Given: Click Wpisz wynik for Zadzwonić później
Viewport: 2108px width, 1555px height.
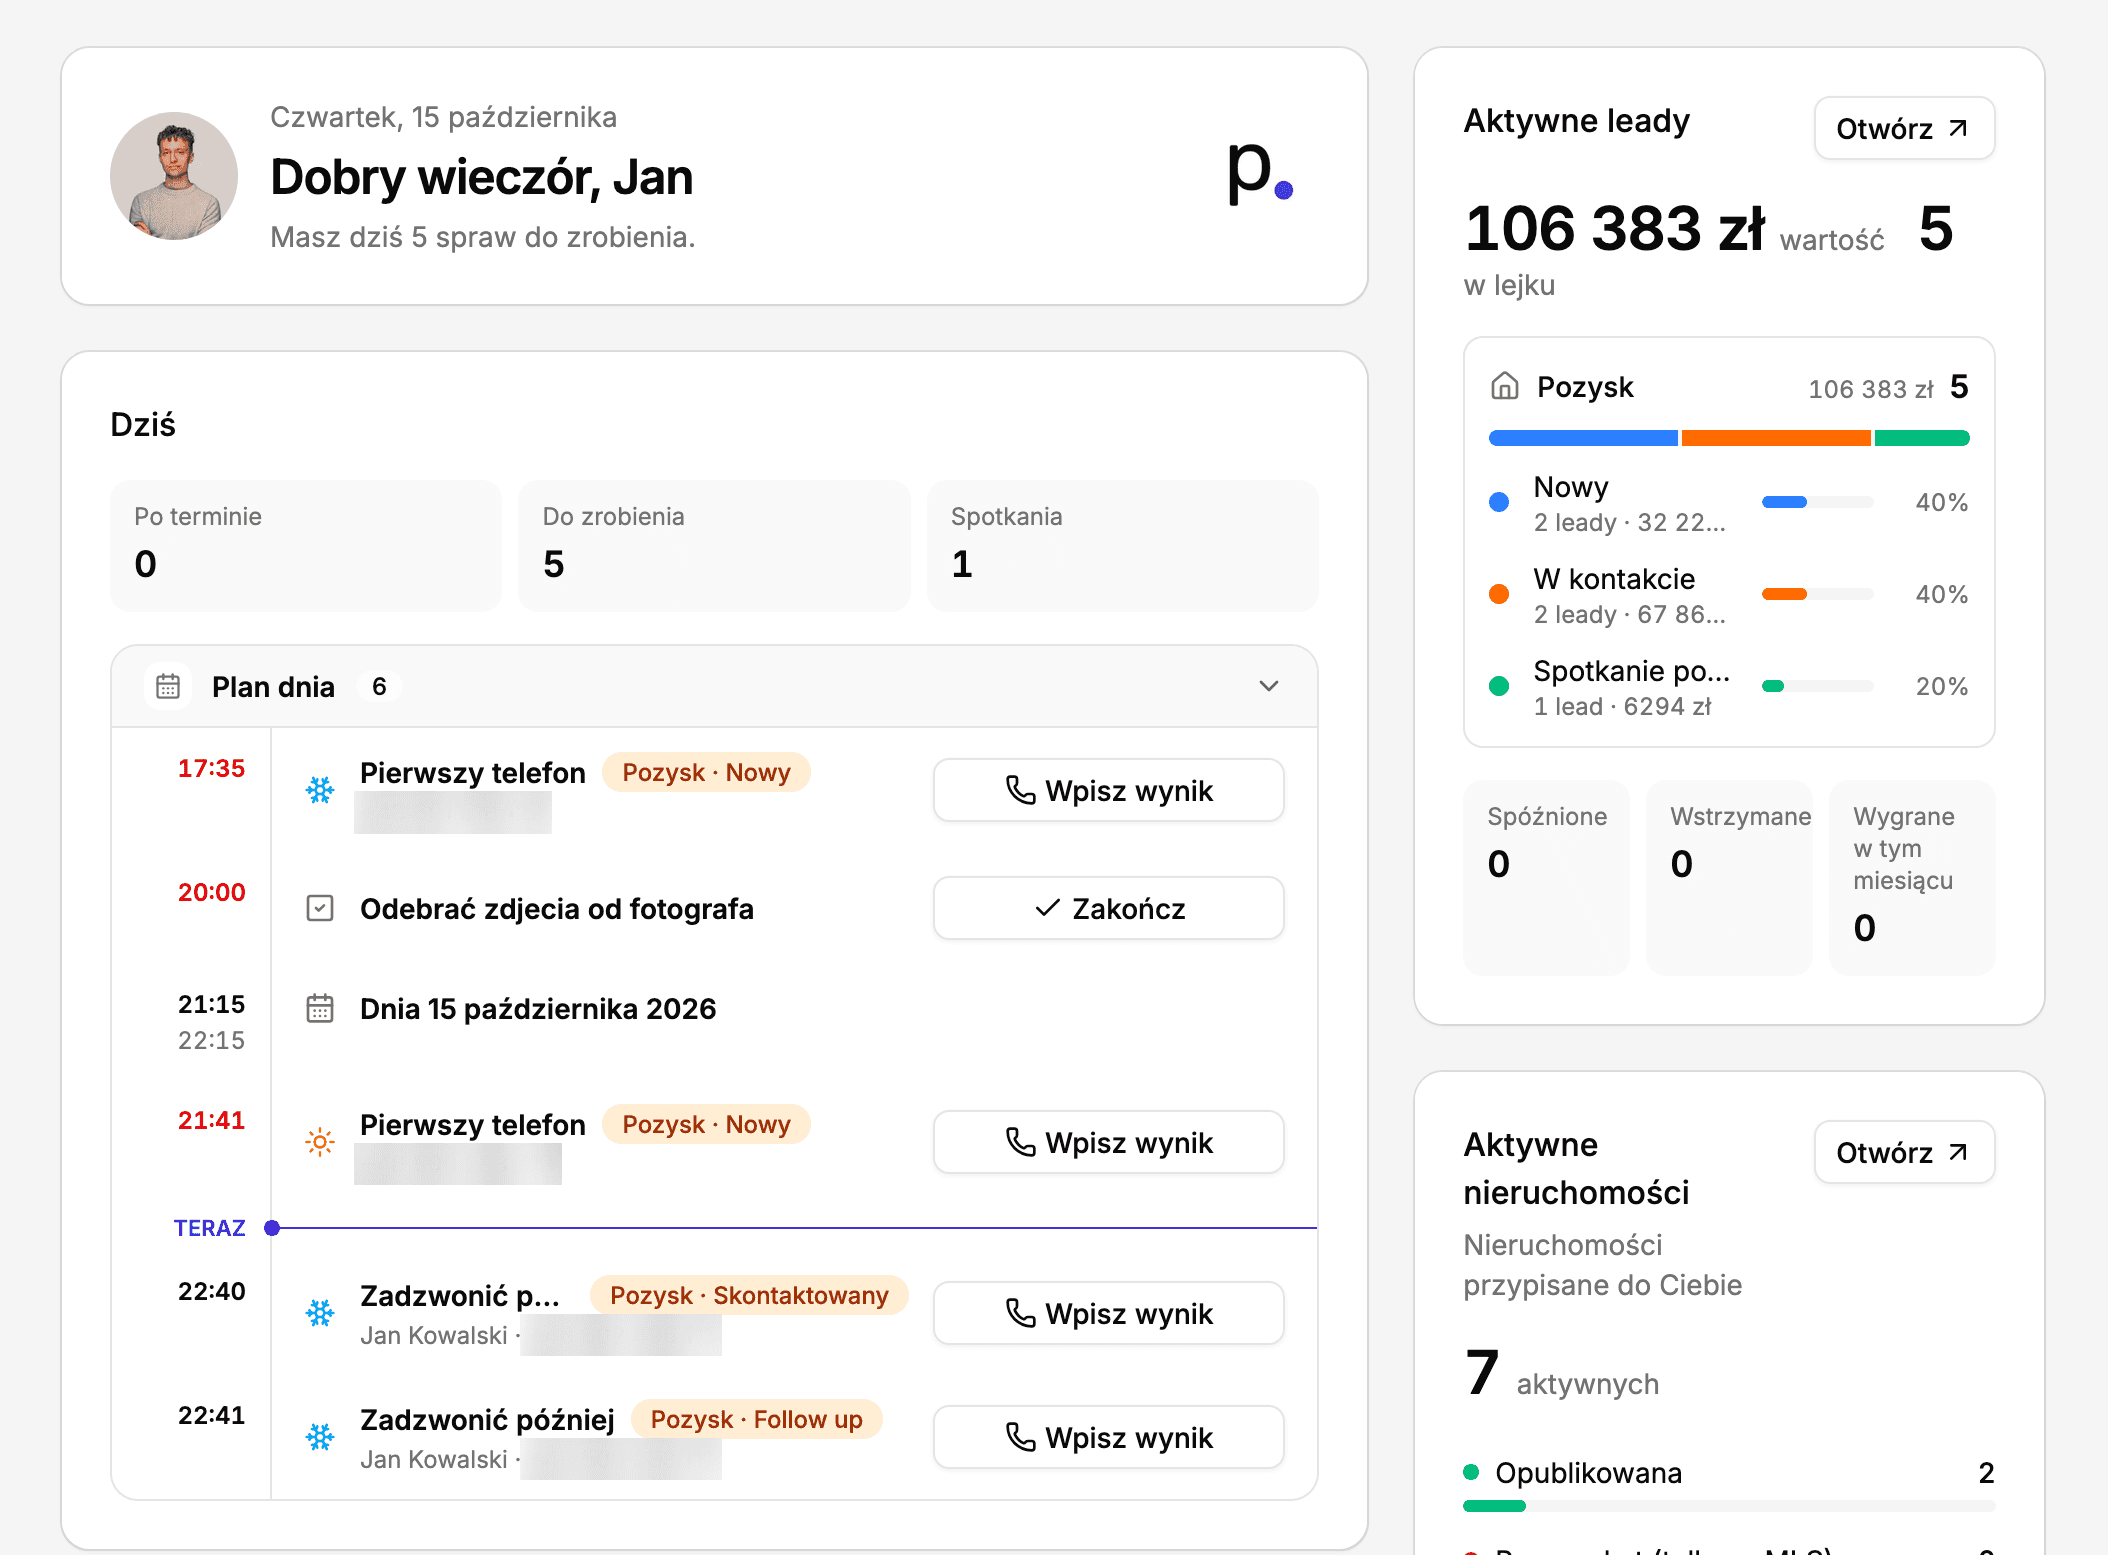Looking at the screenshot, I should 1109,1437.
